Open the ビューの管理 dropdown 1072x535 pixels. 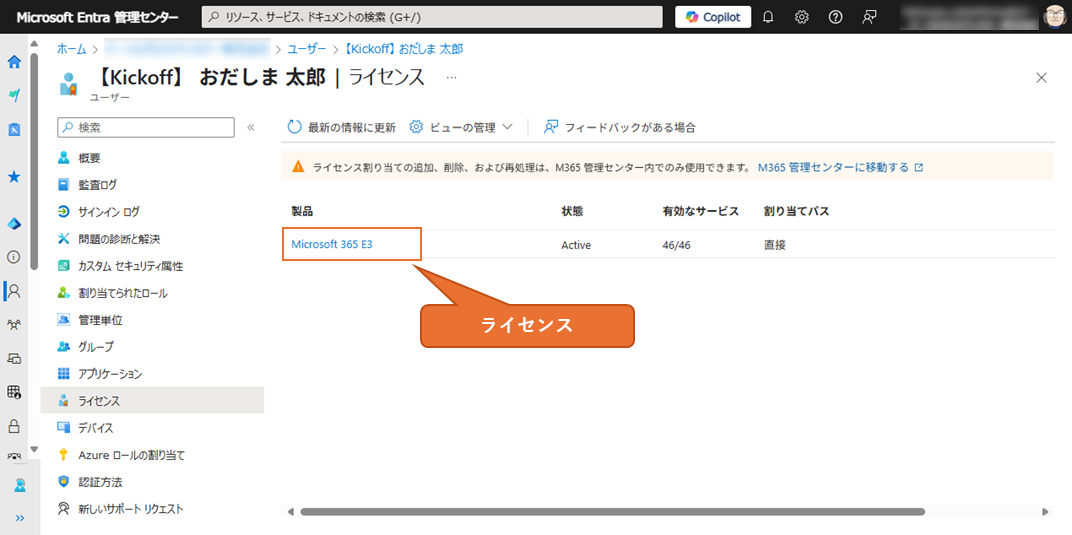click(461, 127)
